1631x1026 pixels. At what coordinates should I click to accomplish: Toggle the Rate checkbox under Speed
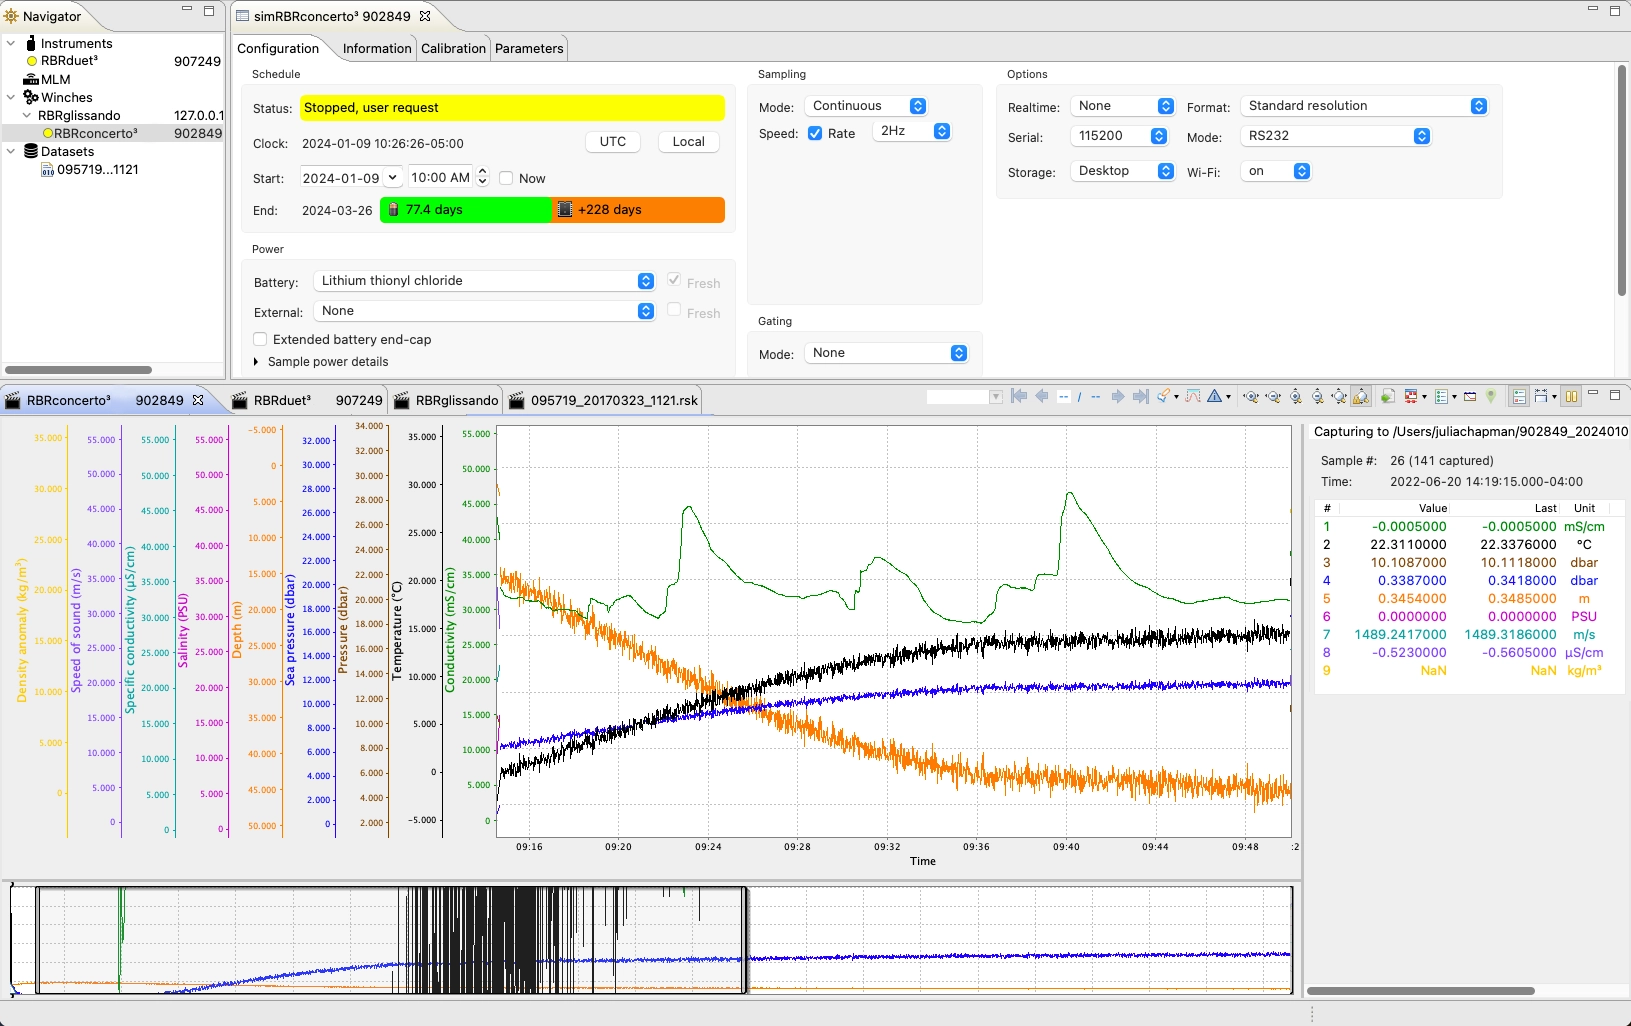815,133
